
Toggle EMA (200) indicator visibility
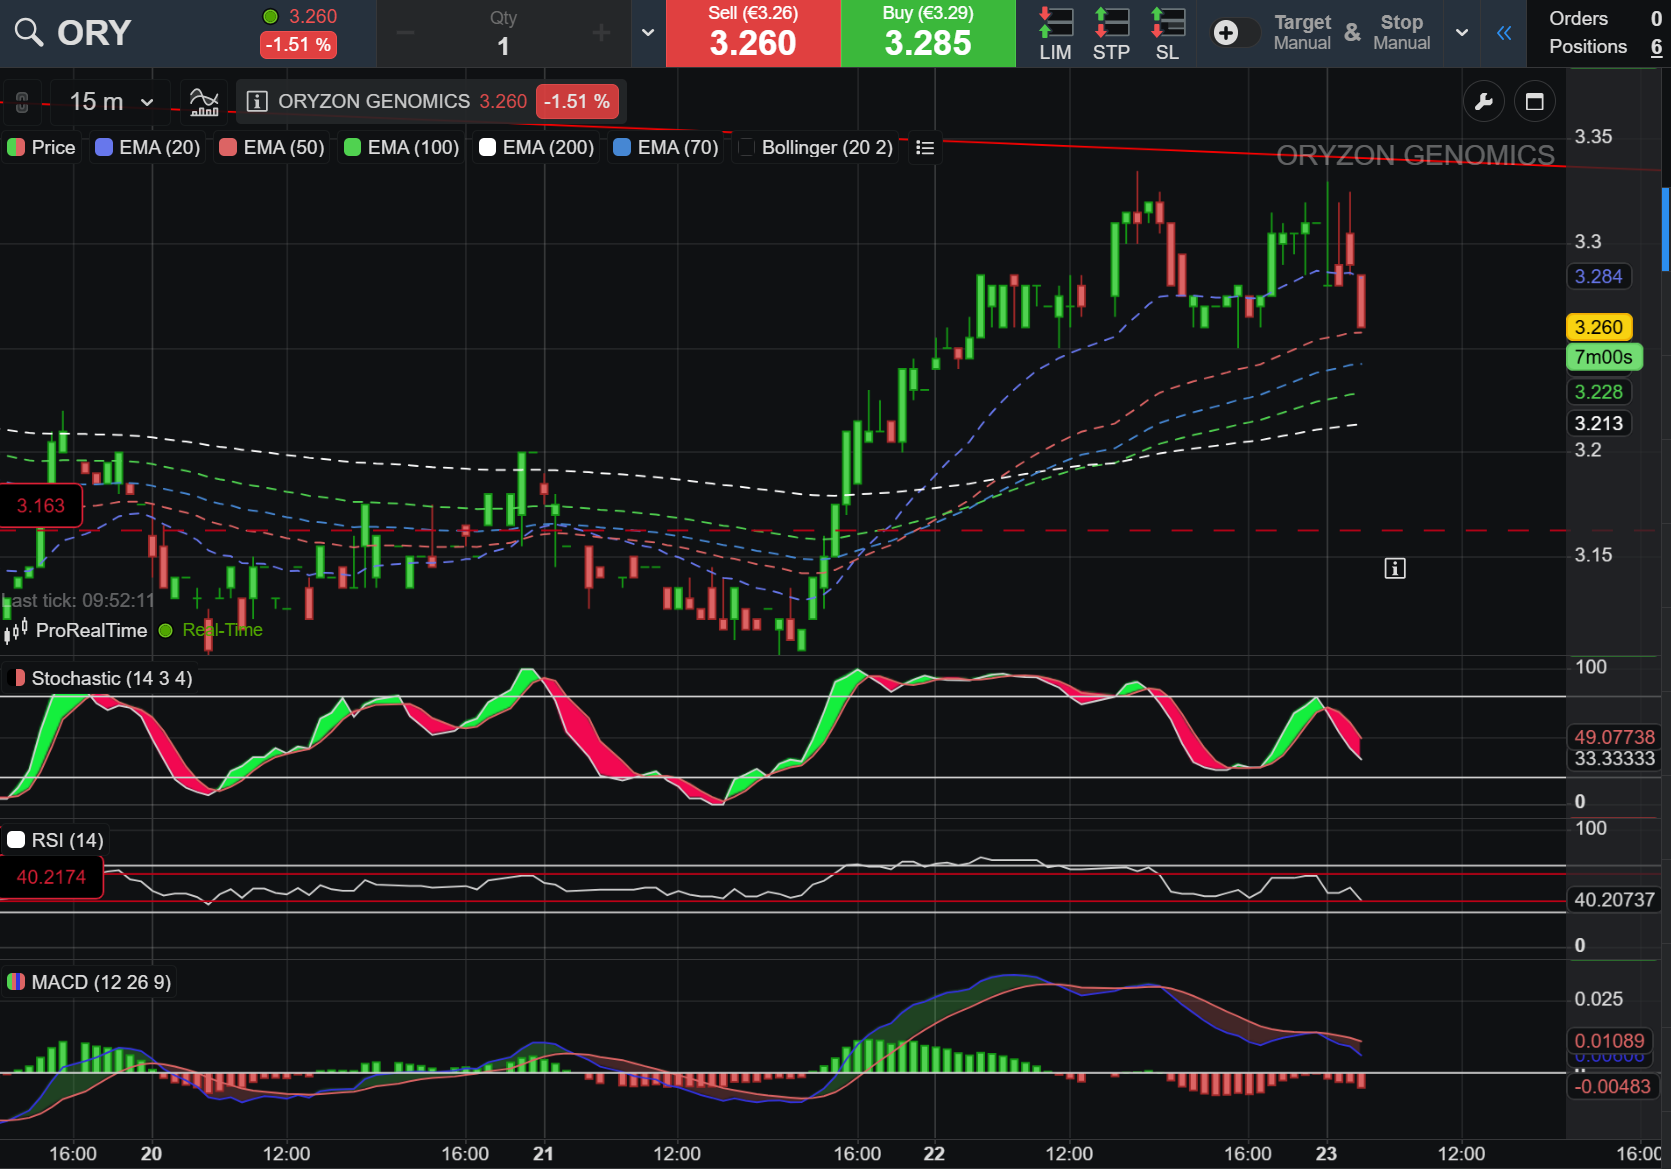(536, 147)
